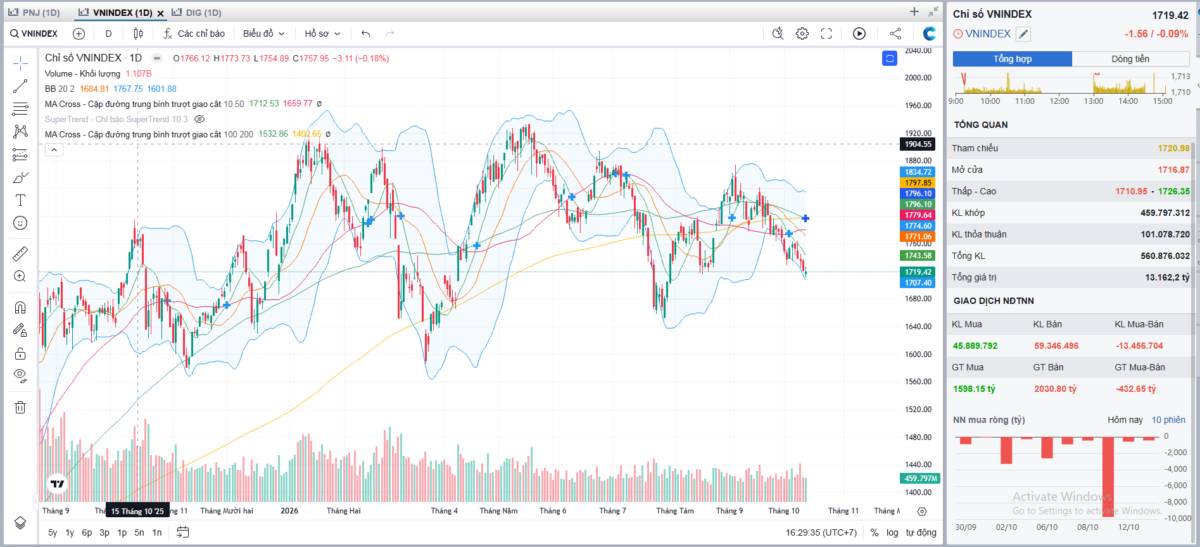Open the emoji icons tool
The height and width of the screenshot is (547, 1200).
click(x=20, y=223)
